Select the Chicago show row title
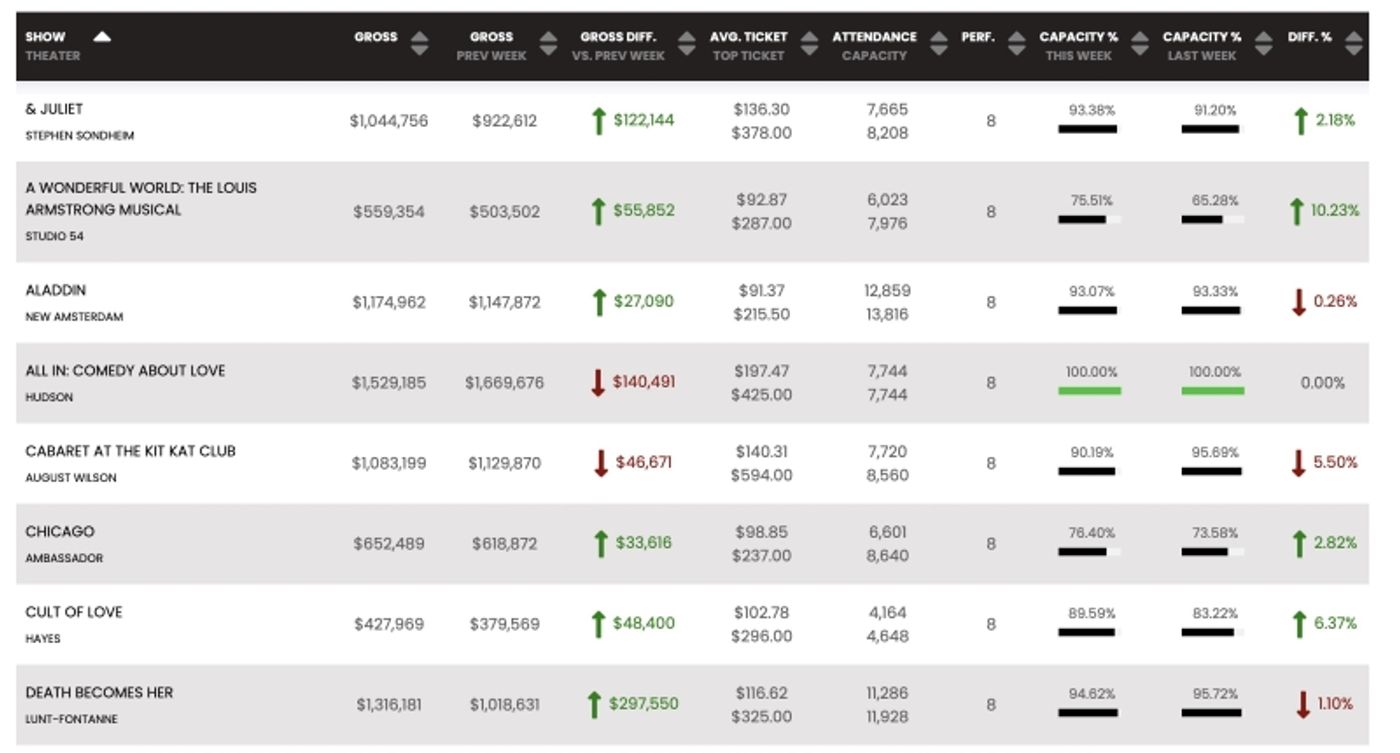The height and width of the screenshot is (753, 1400). click(60, 532)
